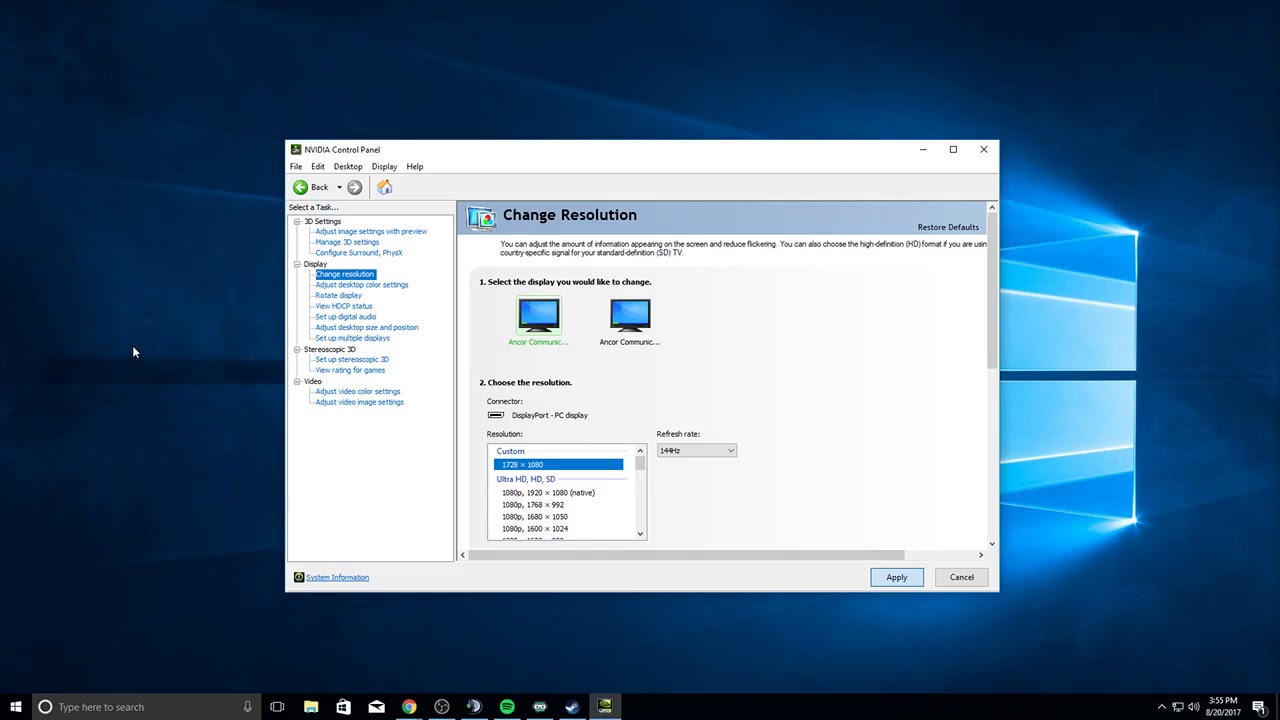Open the Desktop menu
Image resolution: width=1280 pixels, height=720 pixels.
click(x=348, y=167)
